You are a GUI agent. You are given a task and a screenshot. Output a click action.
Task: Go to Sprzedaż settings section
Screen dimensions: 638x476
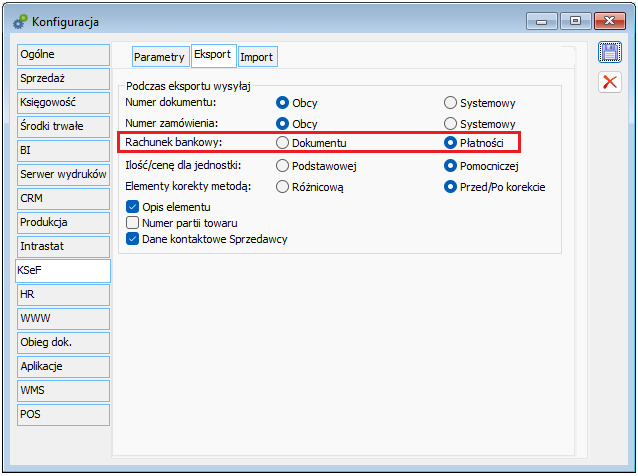tap(62, 78)
